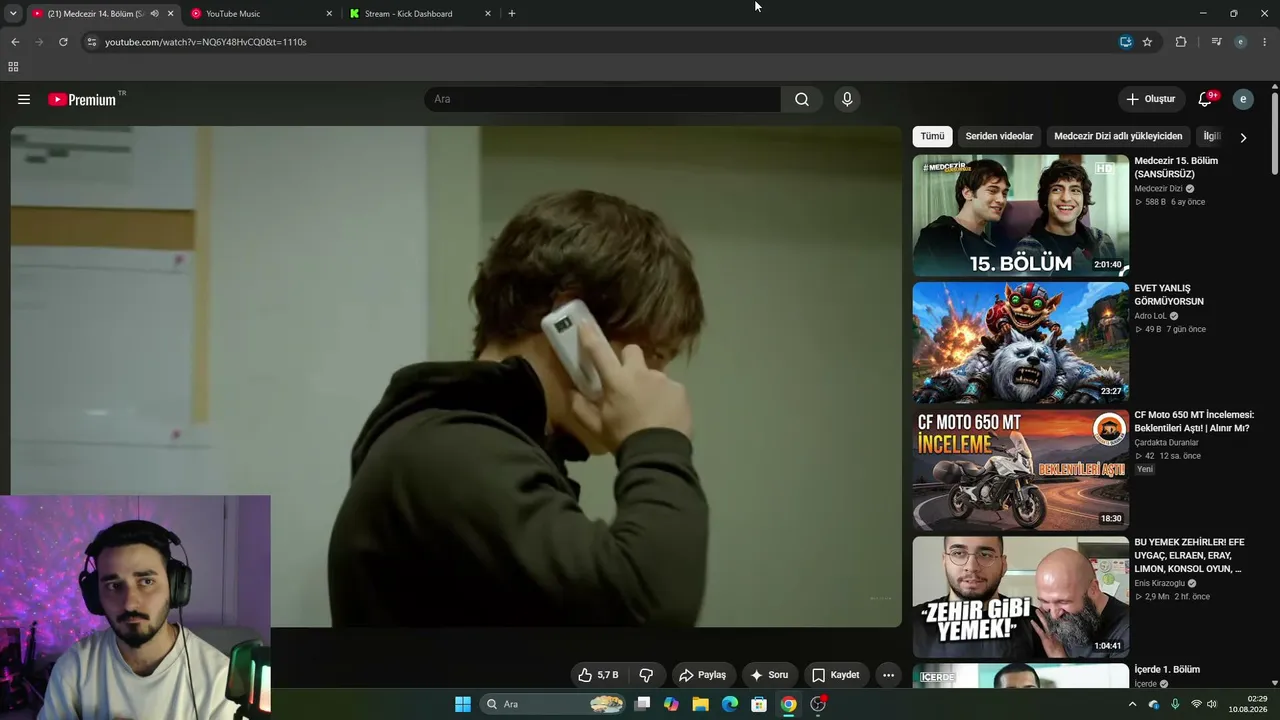Open the YouTube account avatar menu

[x=1243, y=99]
